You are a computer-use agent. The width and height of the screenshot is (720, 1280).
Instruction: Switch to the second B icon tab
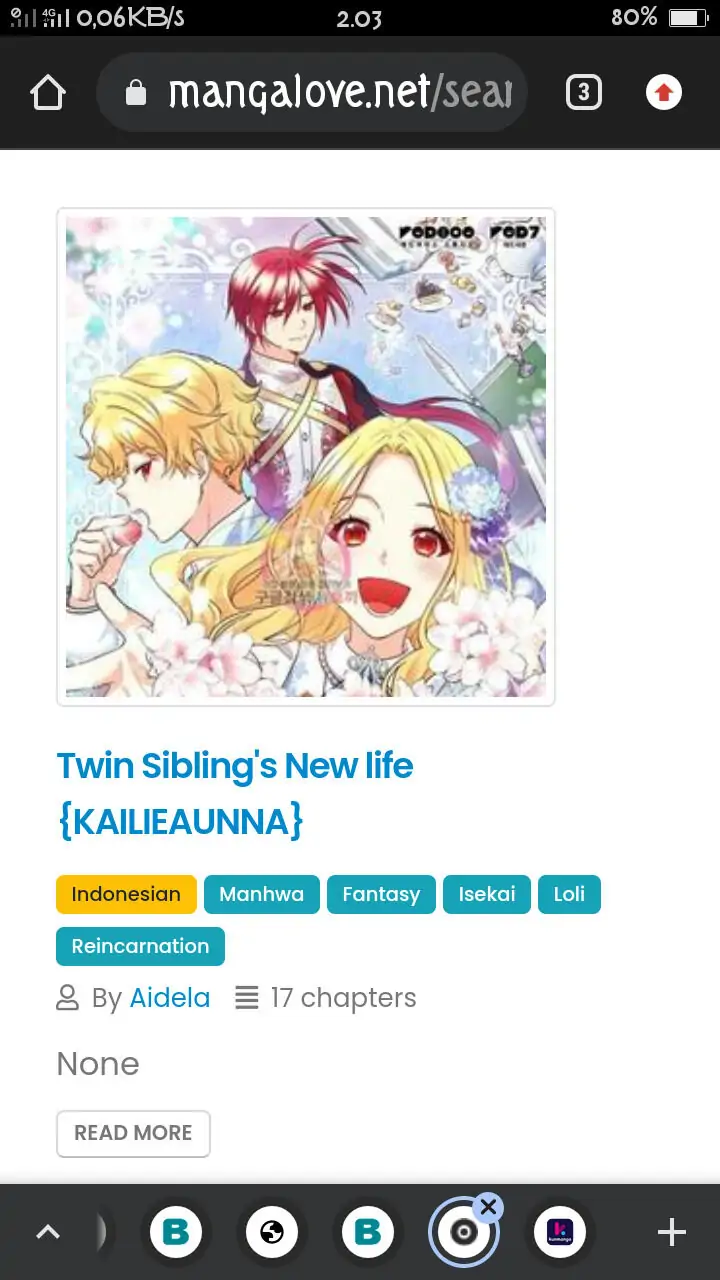click(368, 1232)
